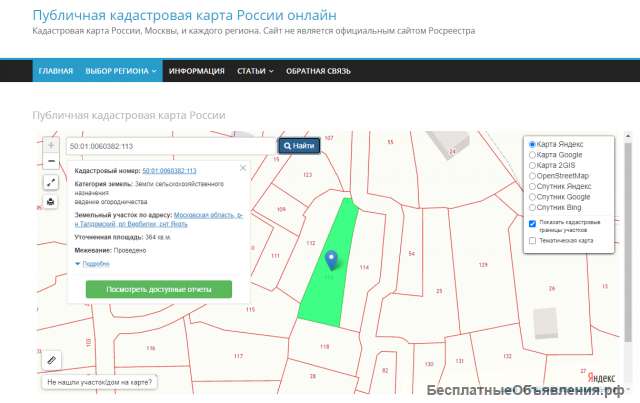Viewport: 640px width, 403px height.
Task: Click parcel labeled 118 on map
Action: pyautogui.click(x=324, y=347)
